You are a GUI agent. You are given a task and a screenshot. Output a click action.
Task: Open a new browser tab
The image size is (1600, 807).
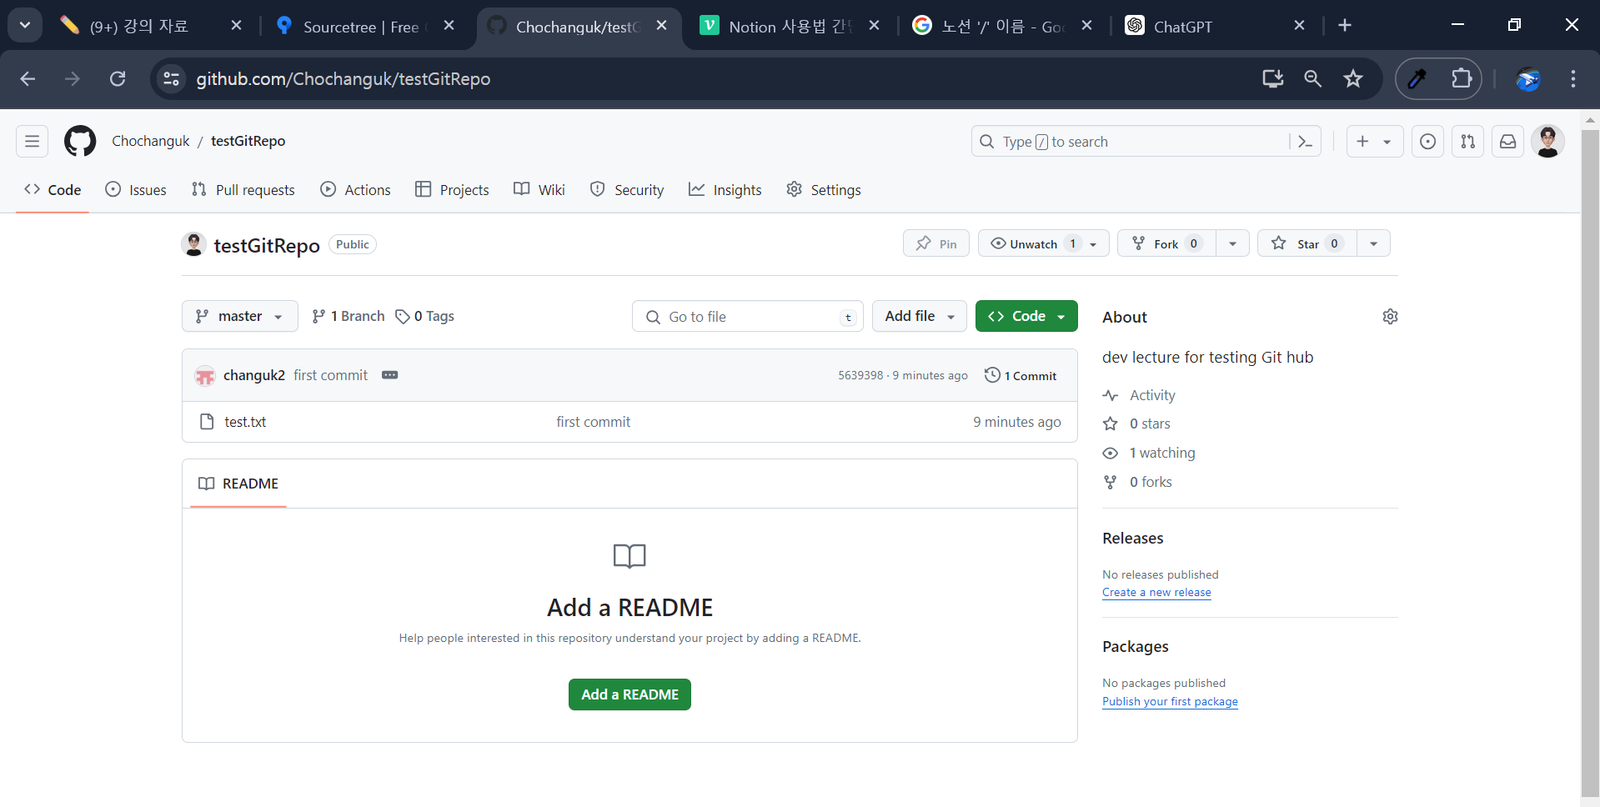point(1345,26)
